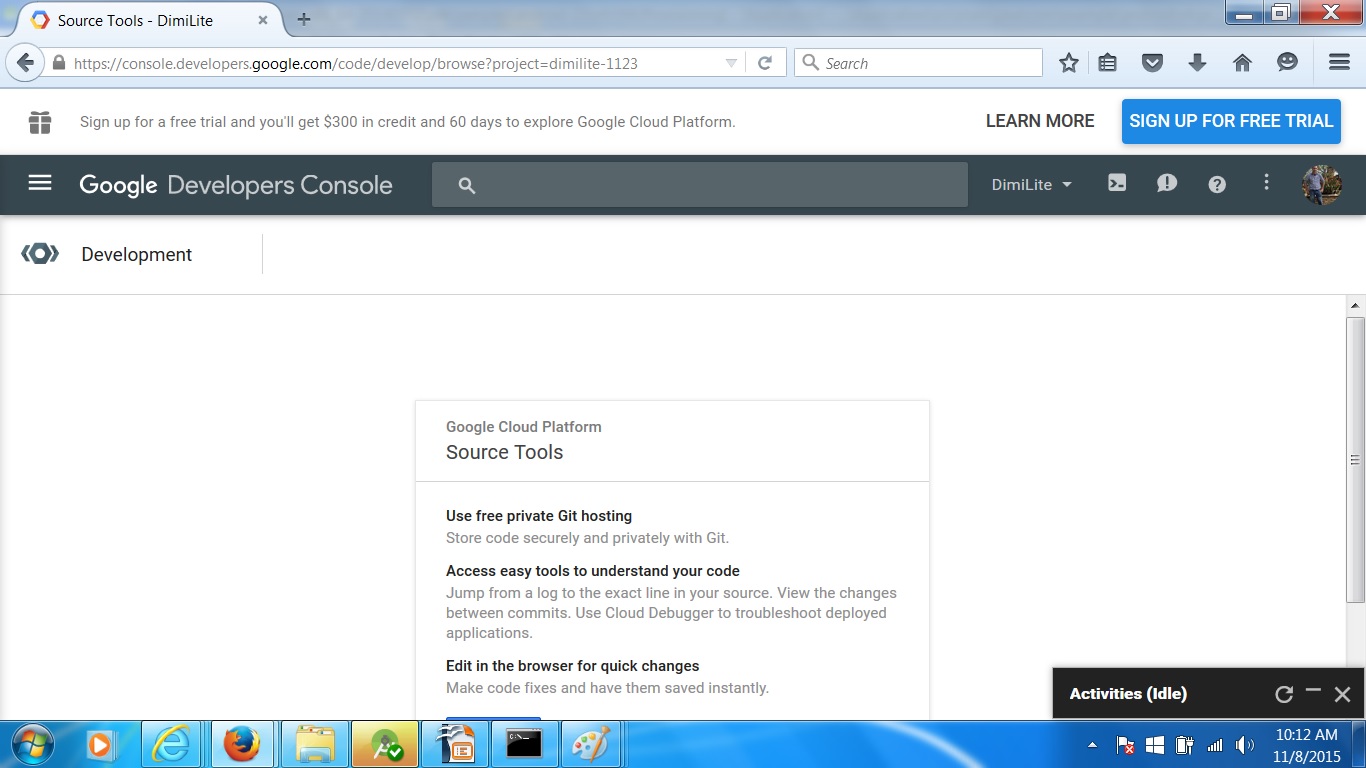Minimize the Activities panel
This screenshot has width=1366, height=768.
1313,692
